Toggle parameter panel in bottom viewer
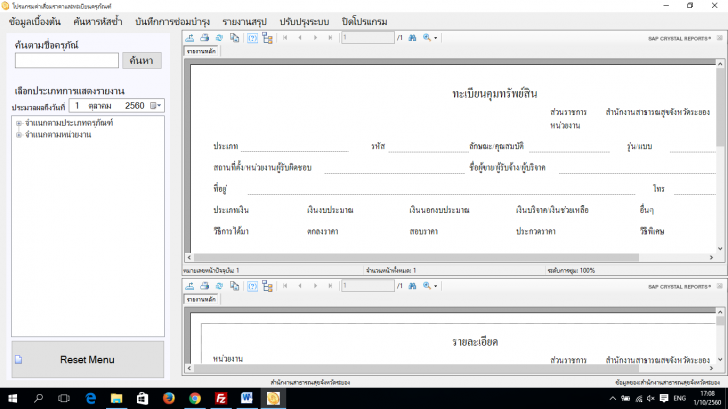The width and height of the screenshot is (728, 409). click(x=252, y=286)
